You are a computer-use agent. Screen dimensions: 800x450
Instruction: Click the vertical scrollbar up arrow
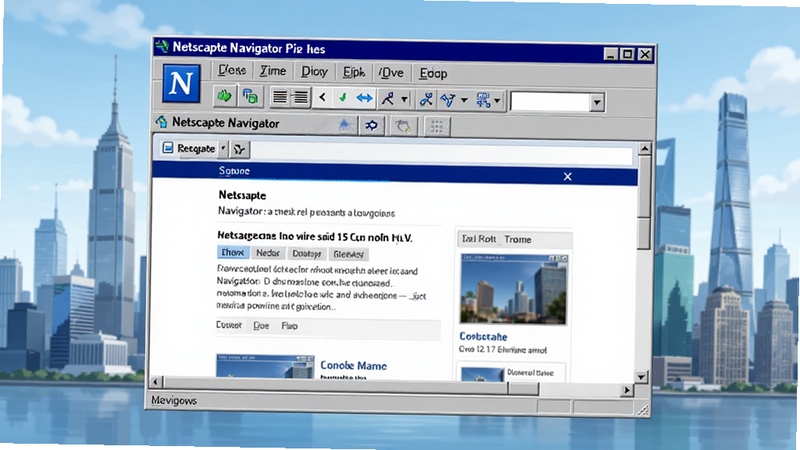click(x=644, y=148)
